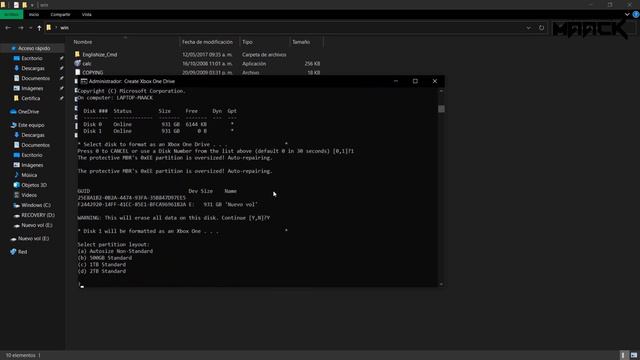
Task: Click Properties icon in quick access toolbar
Action: (x=16, y=5)
